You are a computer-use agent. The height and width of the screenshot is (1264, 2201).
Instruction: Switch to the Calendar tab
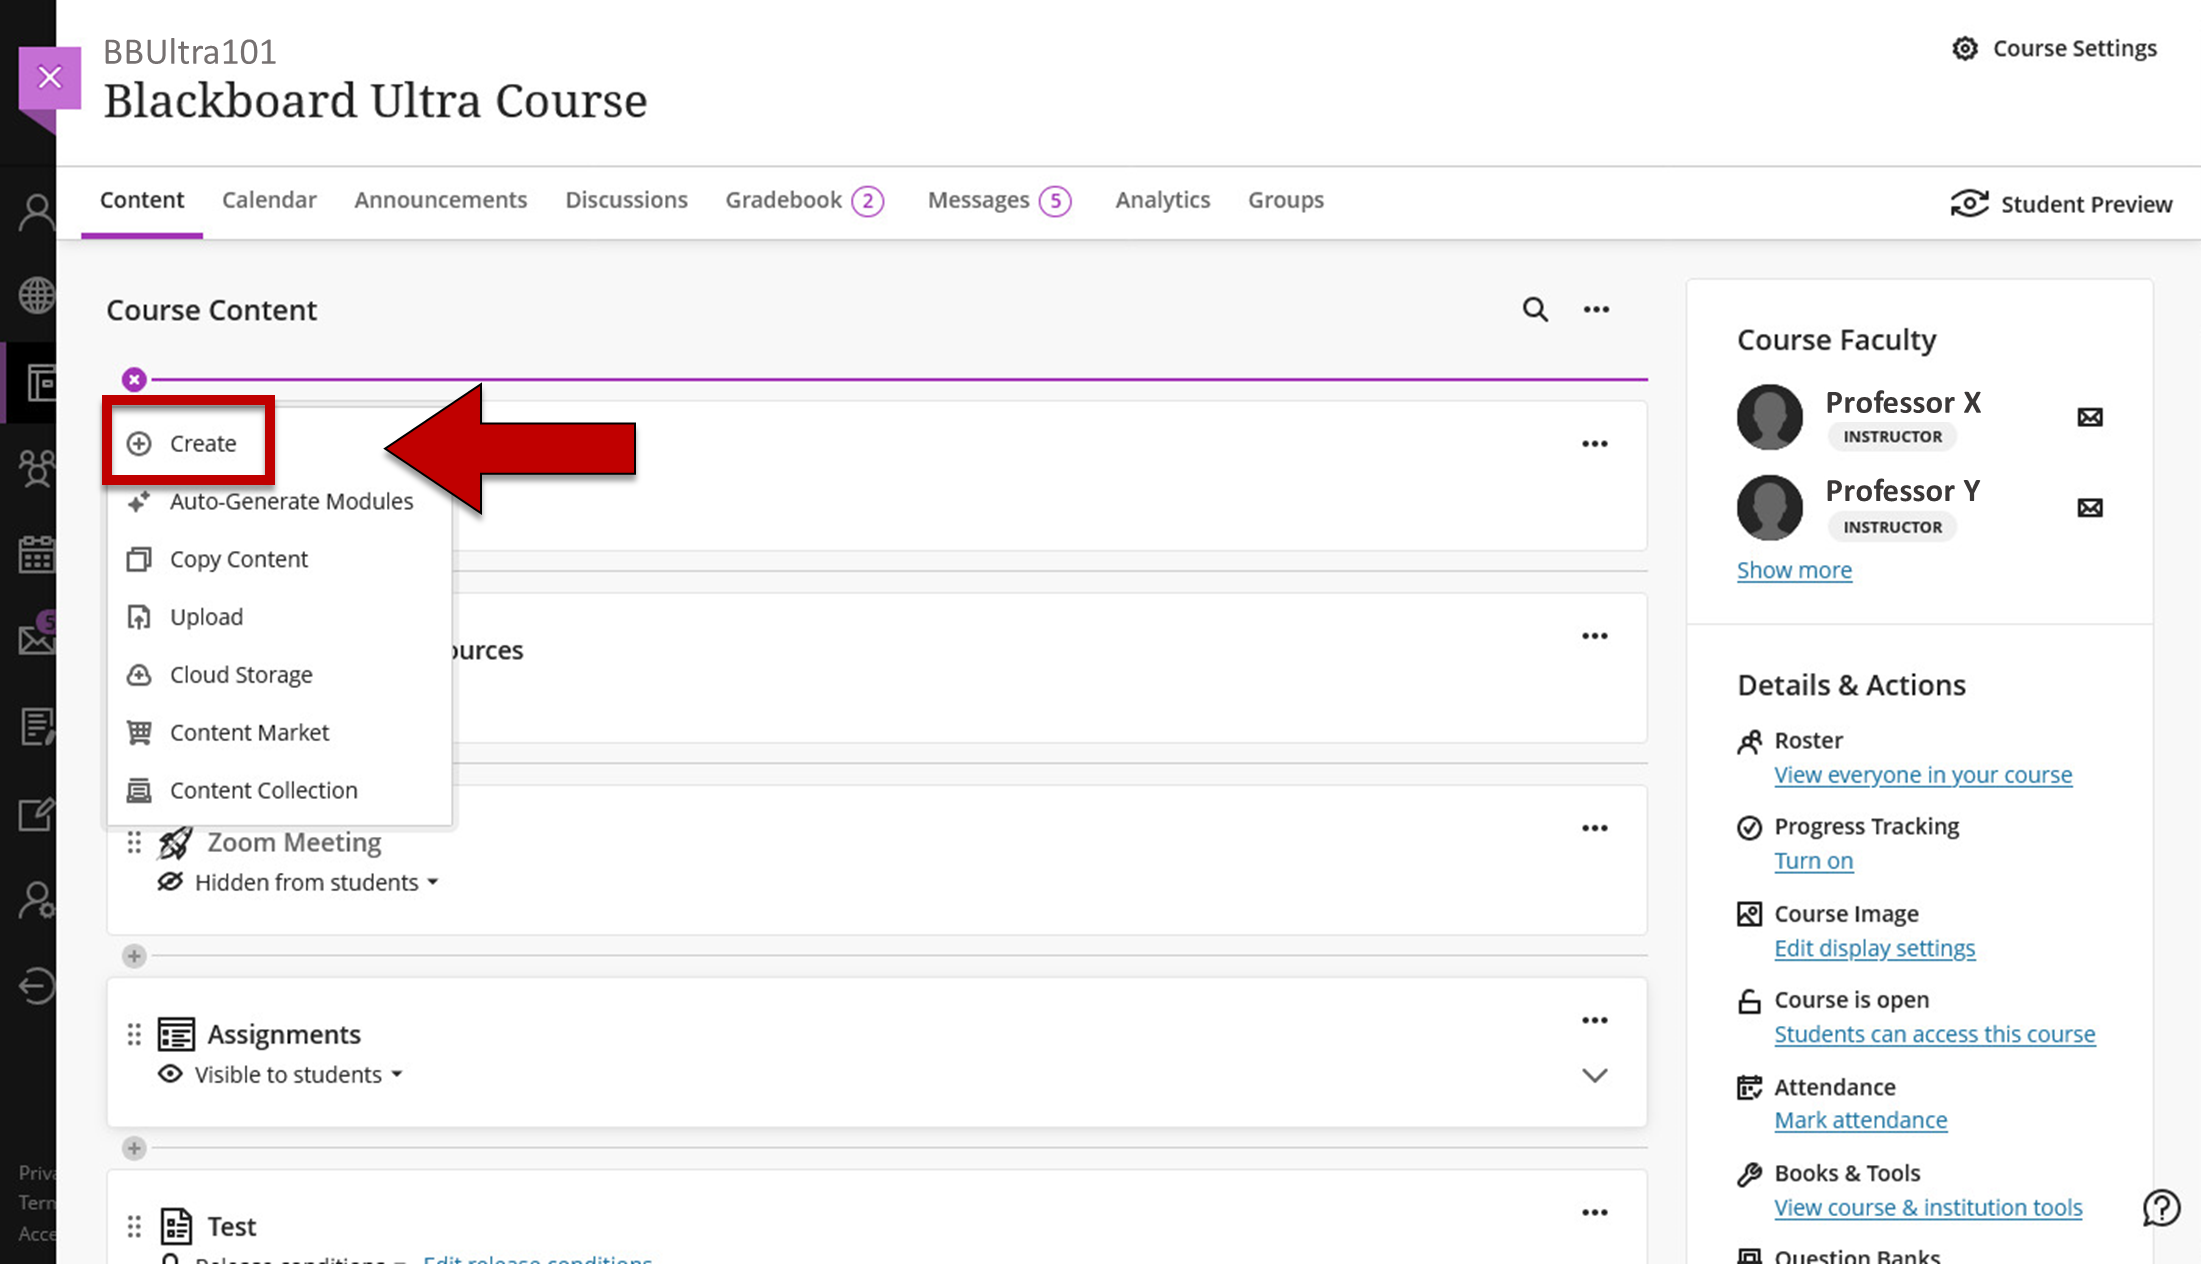pyautogui.click(x=269, y=200)
